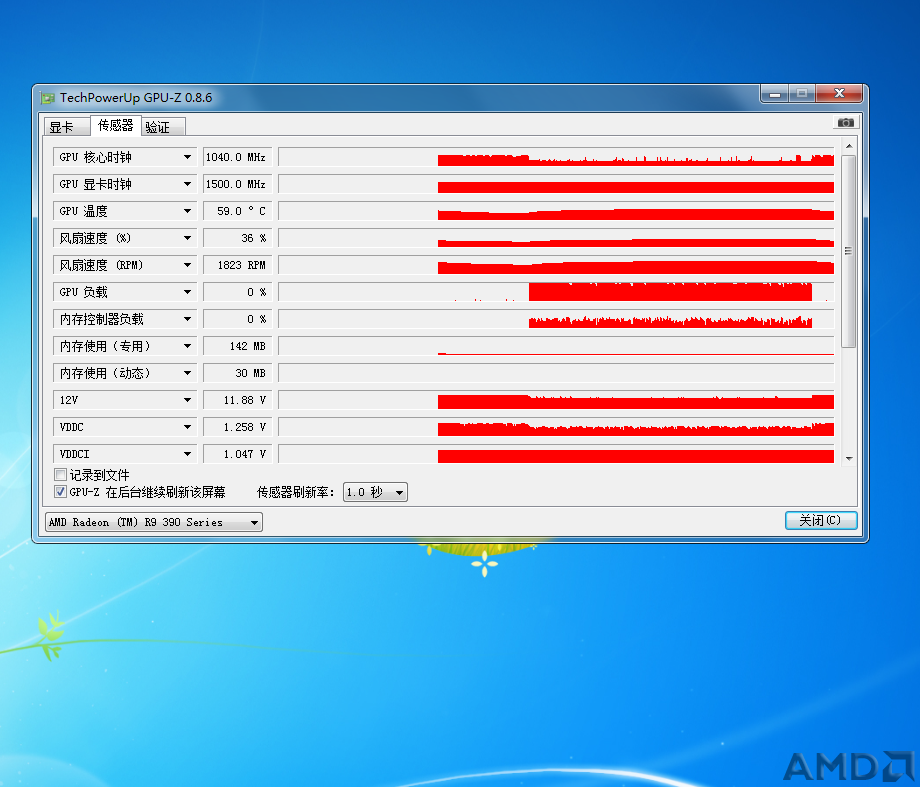Click the GPU 负载 history graph
The width and height of the screenshot is (920, 787).
tap(556, 292)
